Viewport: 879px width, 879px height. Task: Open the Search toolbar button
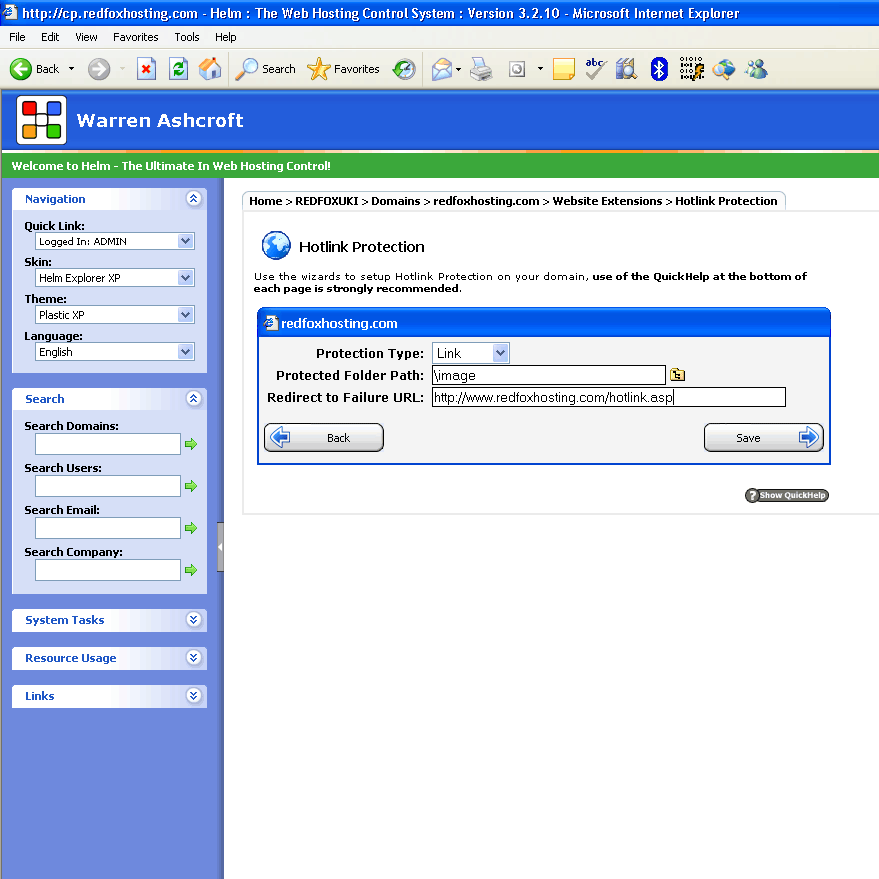tap(265, 70)
